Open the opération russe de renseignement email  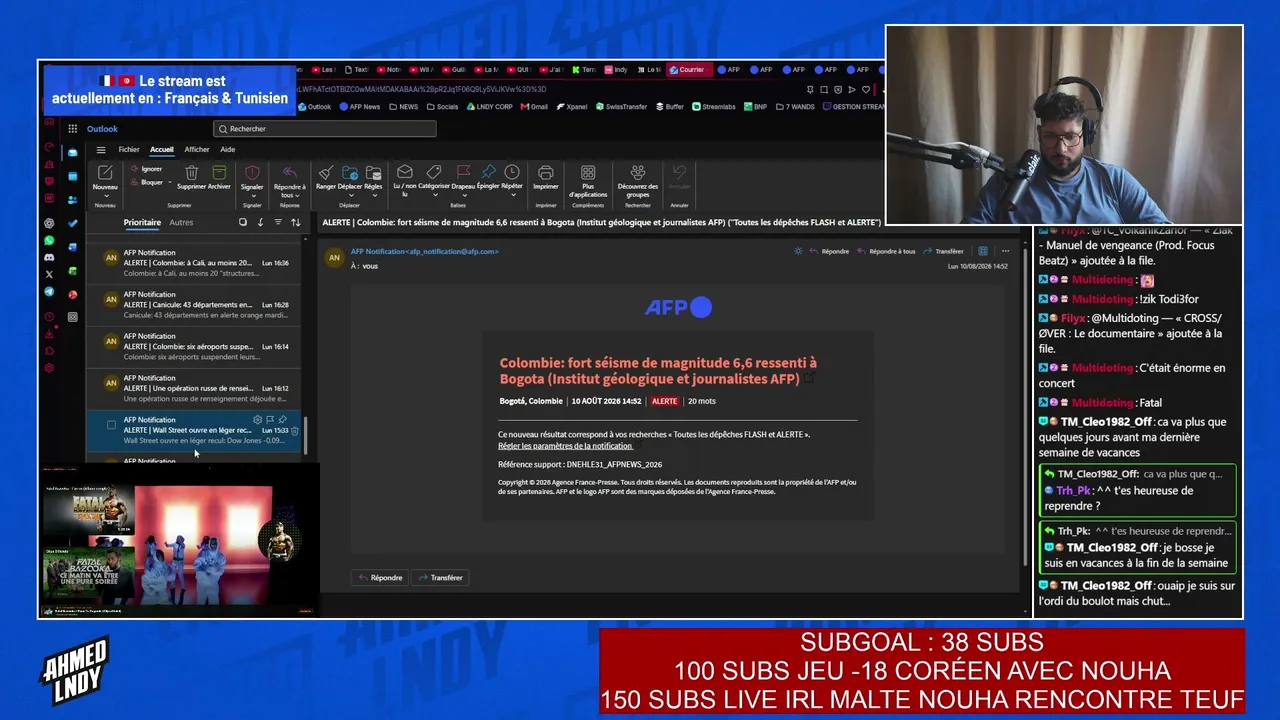pos(195,389)
